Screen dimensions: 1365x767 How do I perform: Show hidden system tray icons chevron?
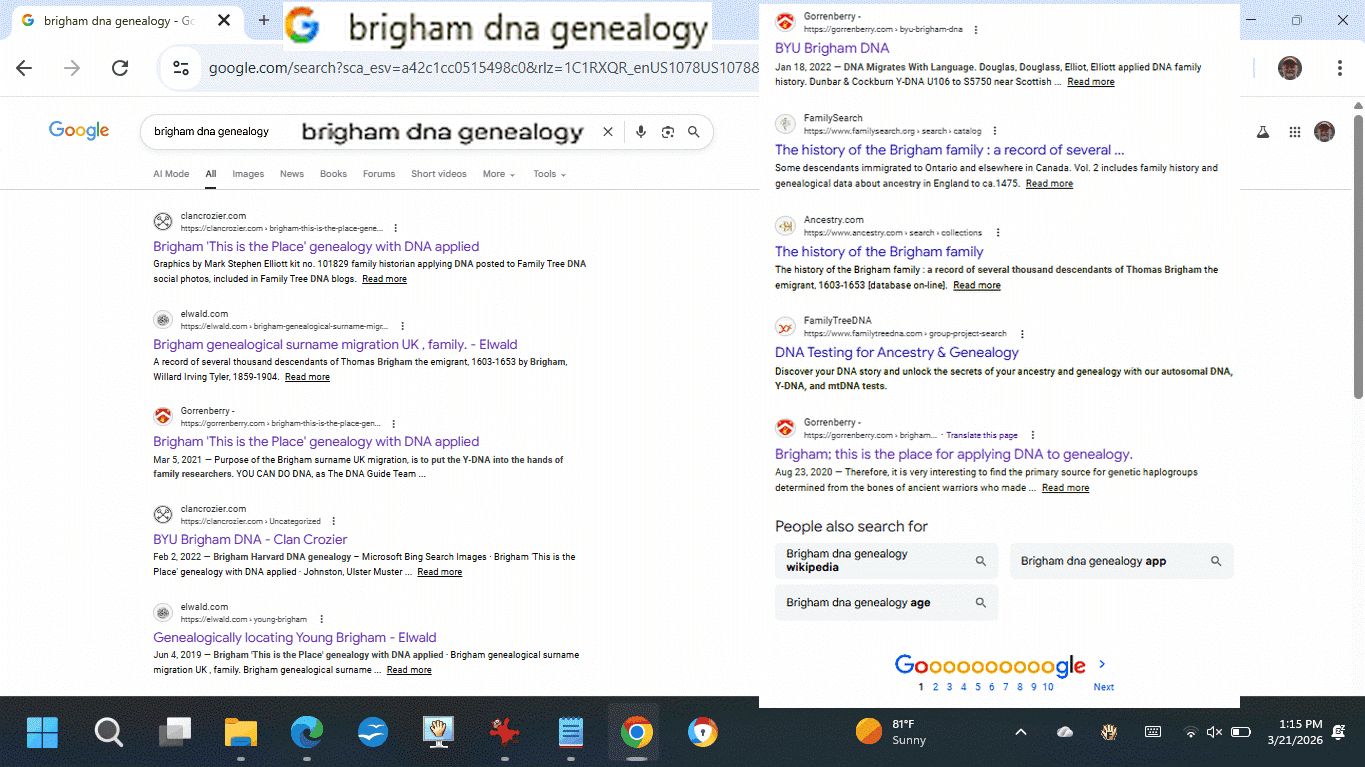(x=1020, y=732)
